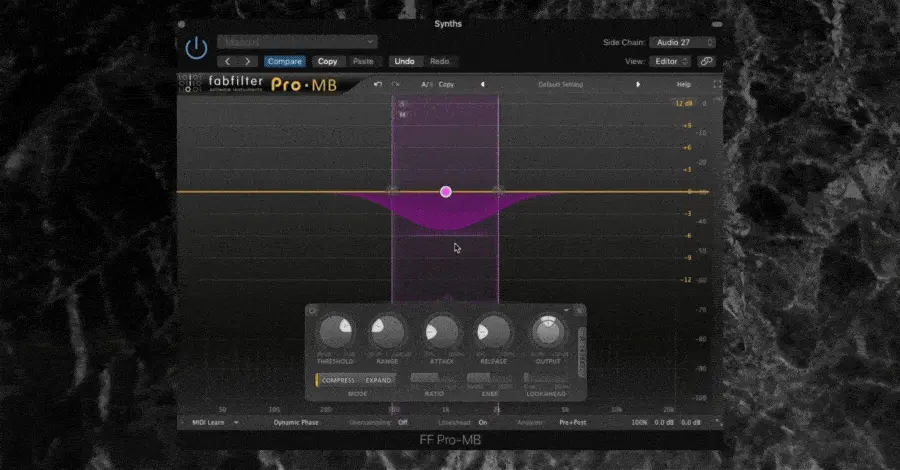Image resolution: width=900 pixels, height=470 pixels.
Task: Adjust the Lookahead slider
Action: coord(546,378)
